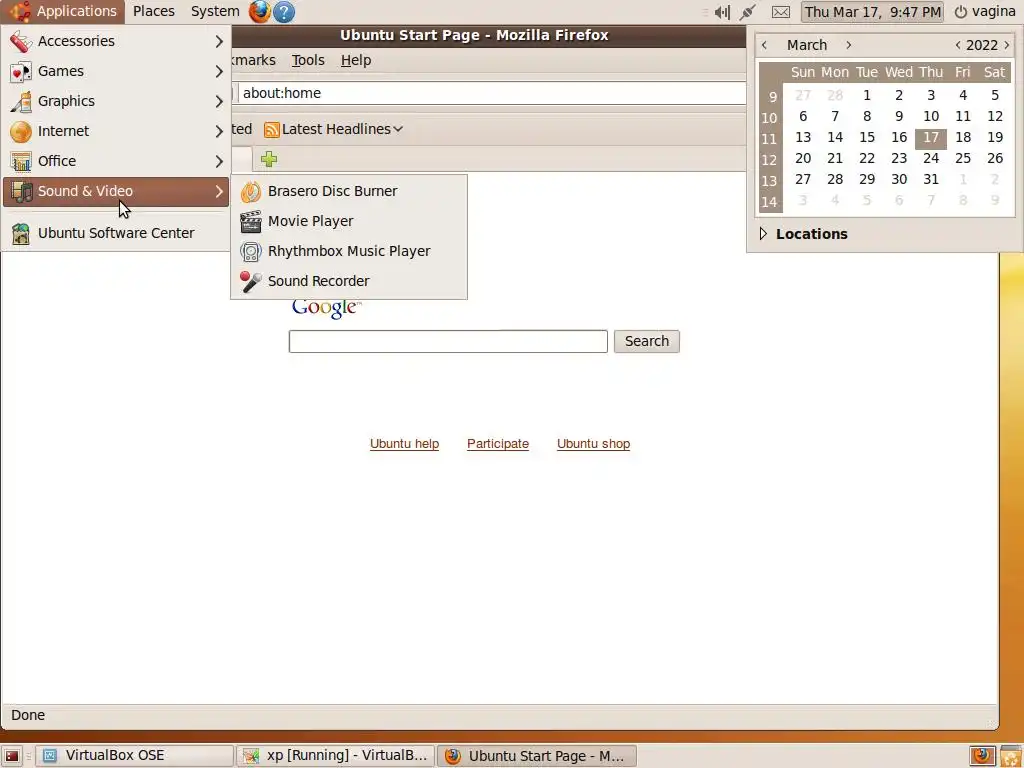This screenshot has height=768, width=1024.
Task: Click the trash icon in bottom panel
Action: pyautogui.click(x=1011, y=756)
